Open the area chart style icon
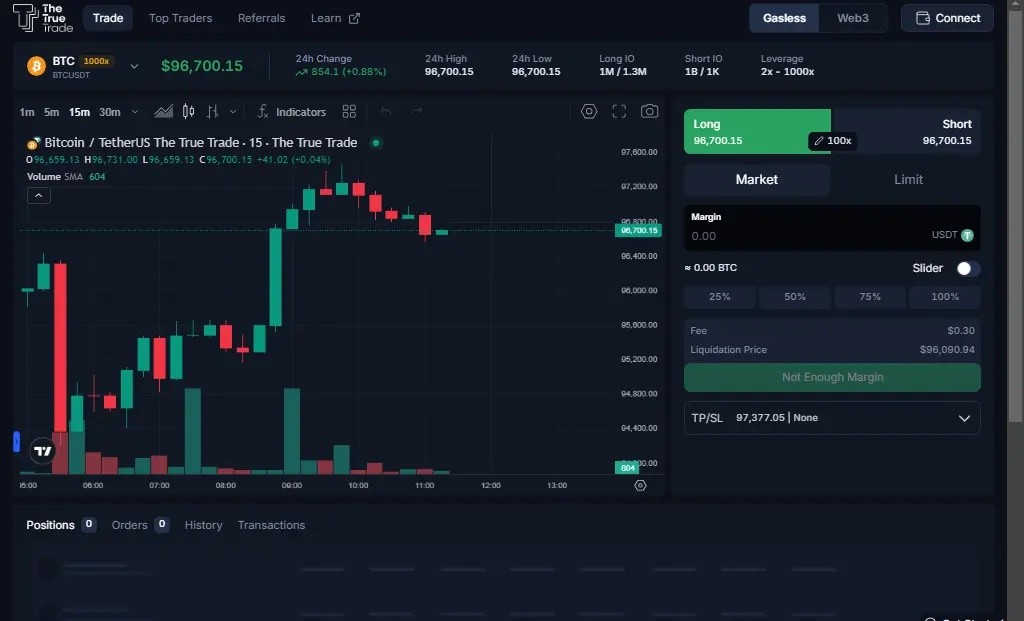1024x621 pixels. [x=163, y=112]
